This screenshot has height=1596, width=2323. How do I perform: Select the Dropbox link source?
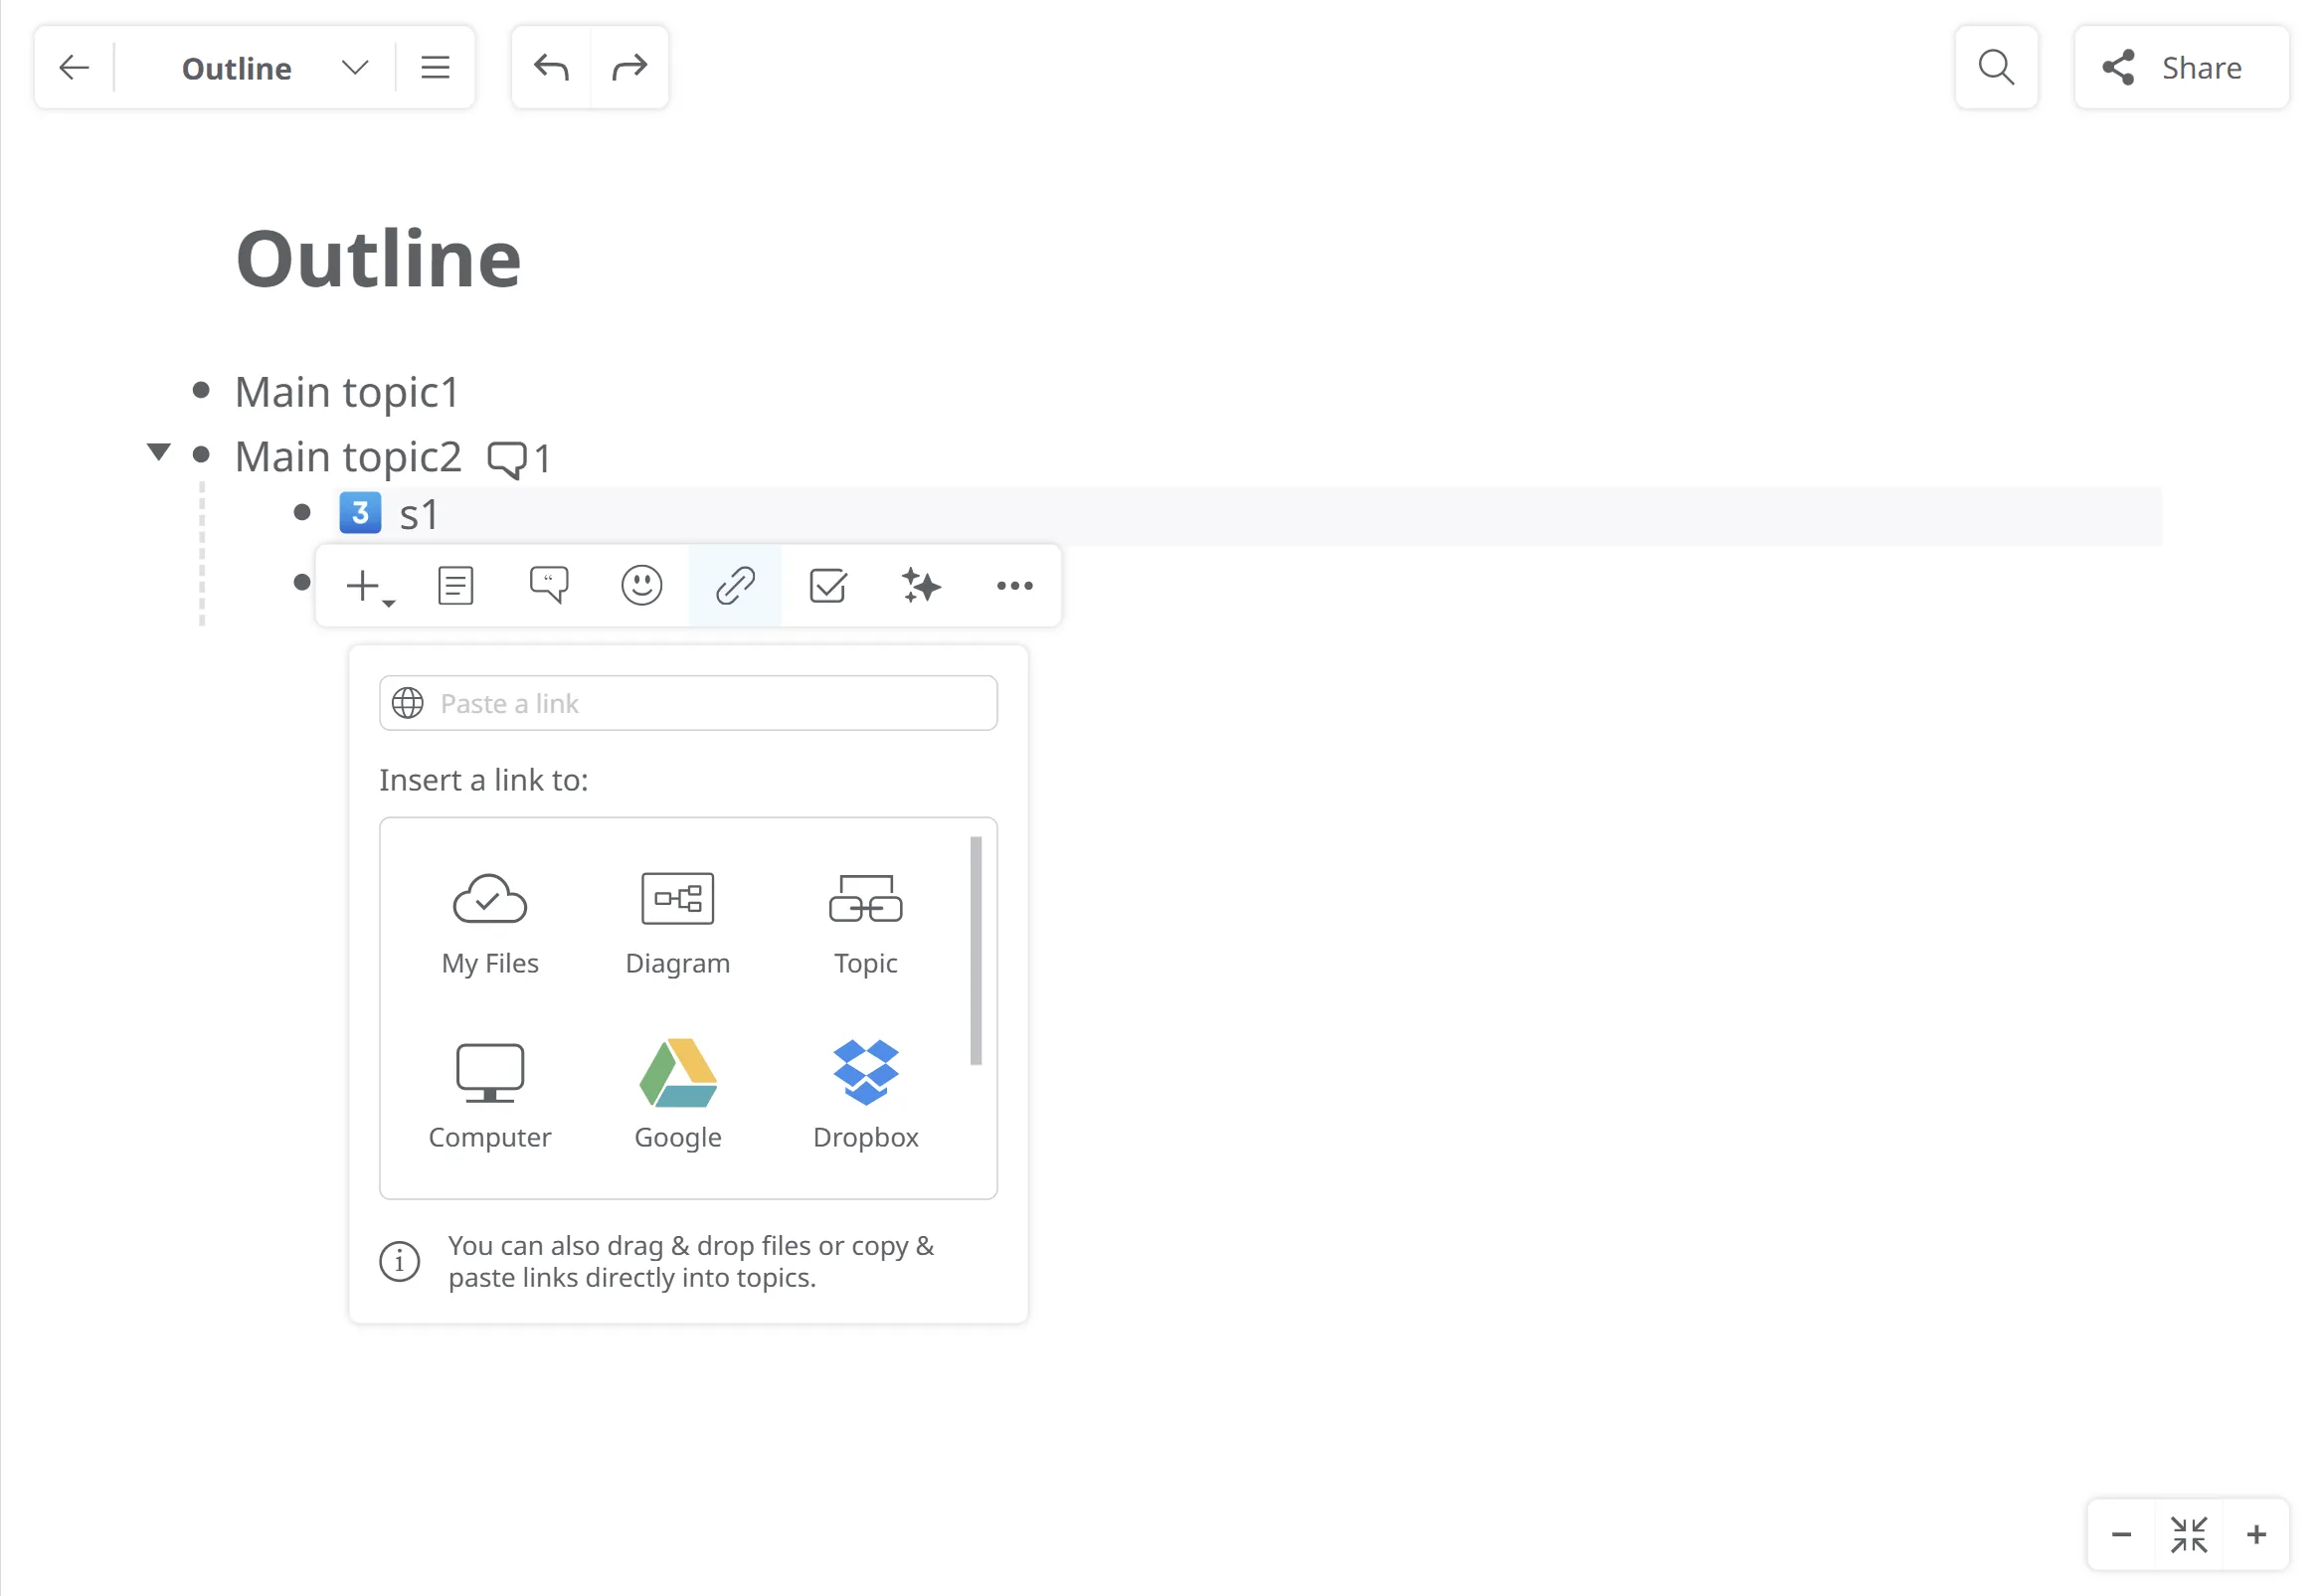pyautogui.click(x=865, y=1095)
